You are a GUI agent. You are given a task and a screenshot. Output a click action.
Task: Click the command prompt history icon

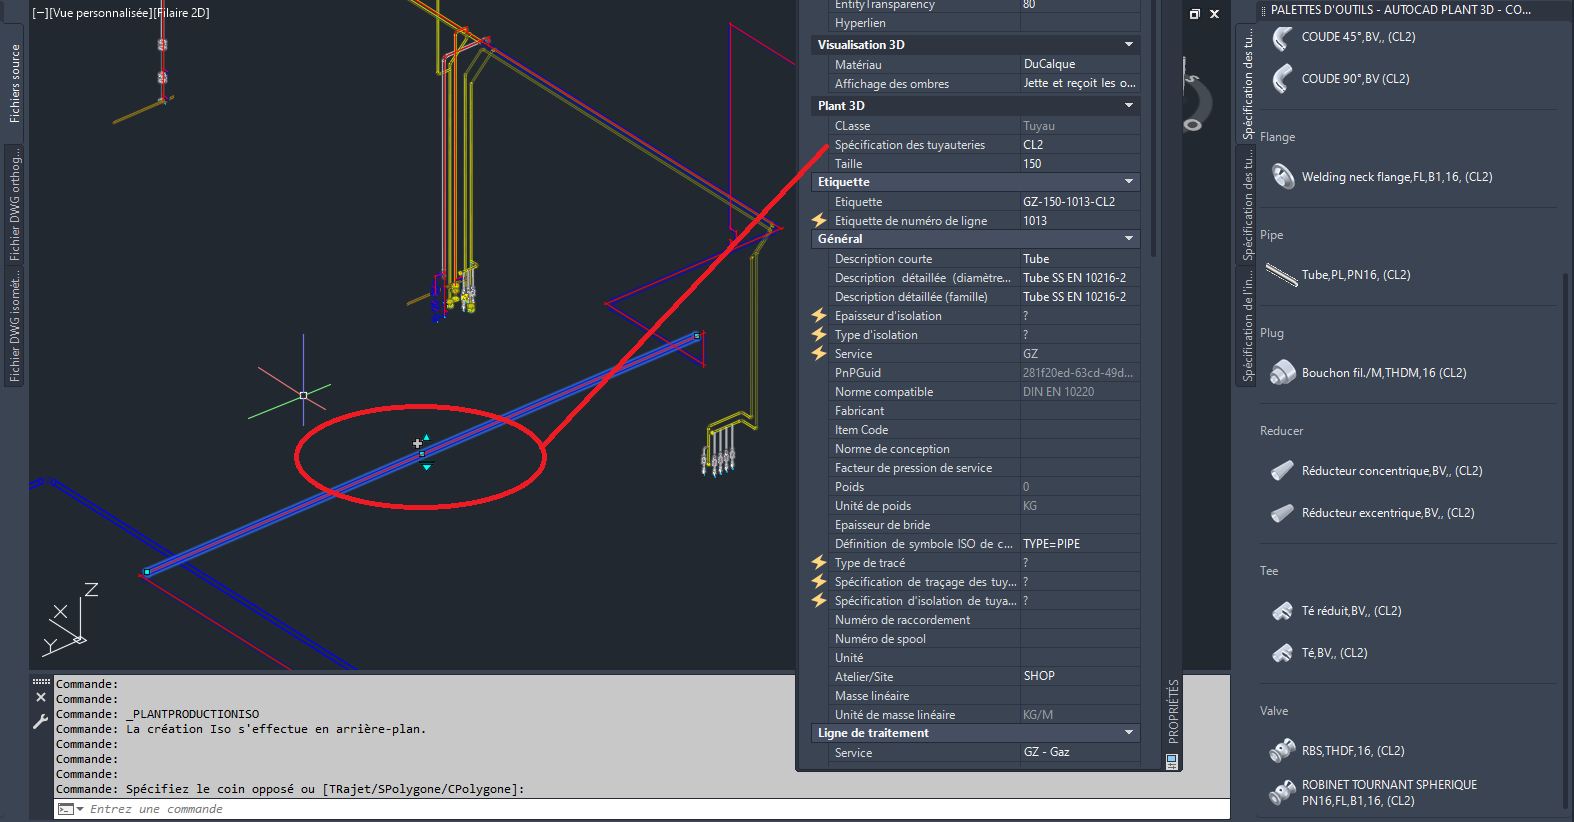click(70, 809)
